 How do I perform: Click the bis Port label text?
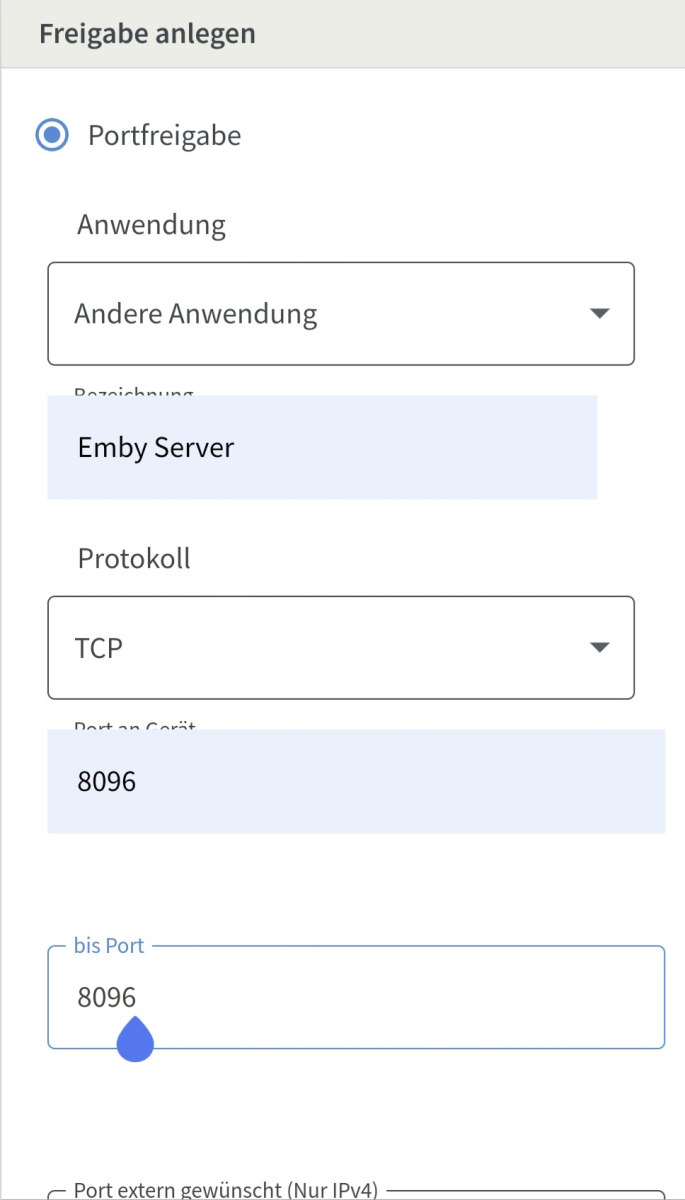[108, 945]
